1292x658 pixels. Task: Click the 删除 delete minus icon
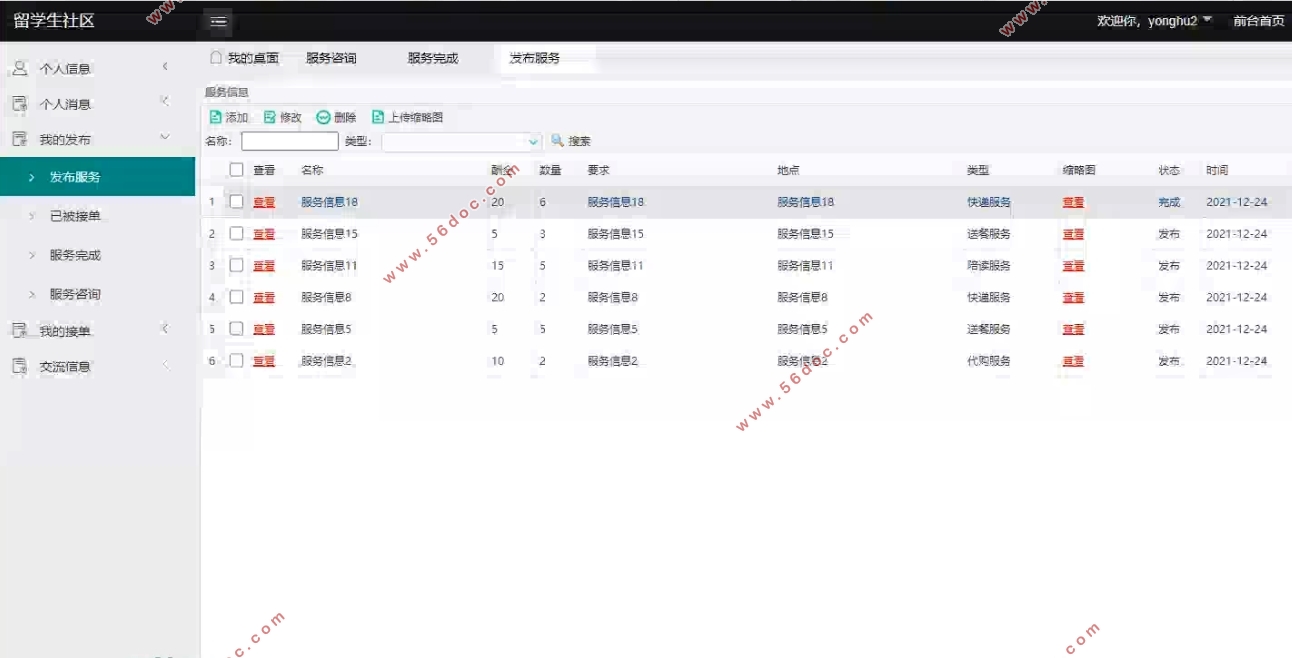click(x=323, y=117)
